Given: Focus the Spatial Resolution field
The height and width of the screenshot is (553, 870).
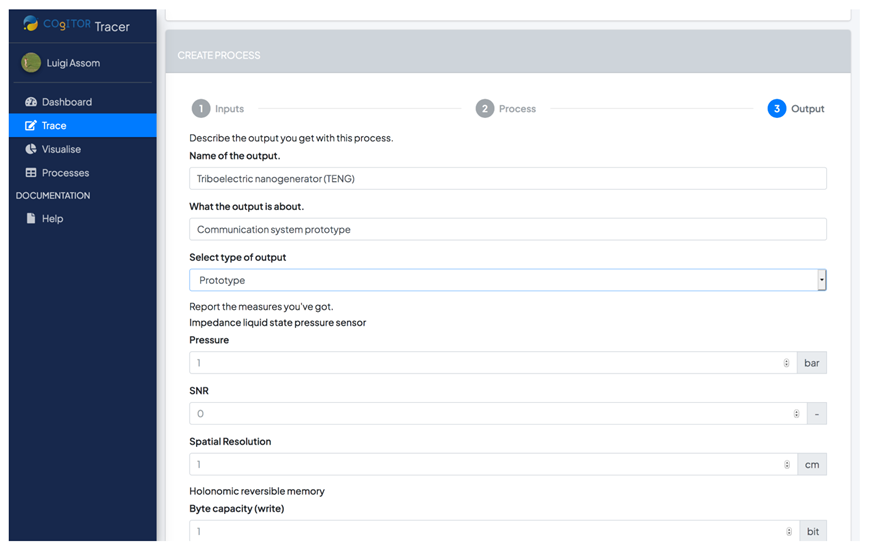Looking at the screenshot, I should (493, 464).
